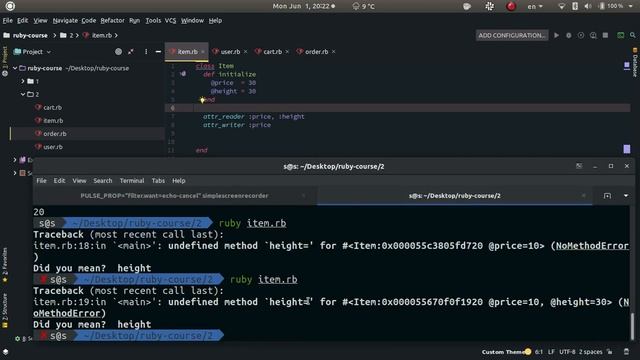The width and height of the screenshot is (640, 360).
Task: Close the item.rb editor tab
Action: 202,52
